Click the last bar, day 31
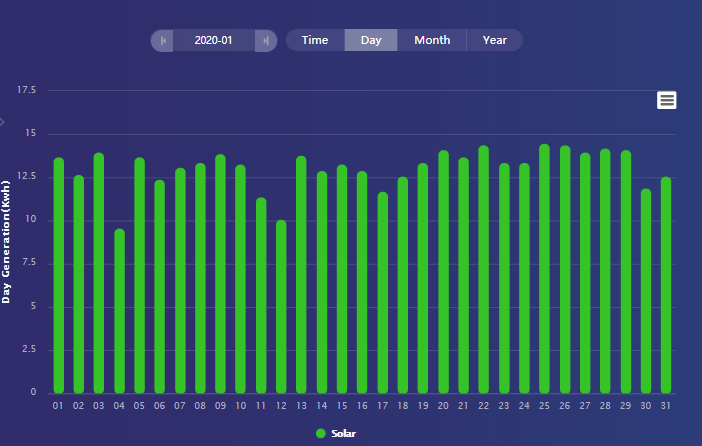The width and height of the screenshot is (702, 446). point(666,285)
